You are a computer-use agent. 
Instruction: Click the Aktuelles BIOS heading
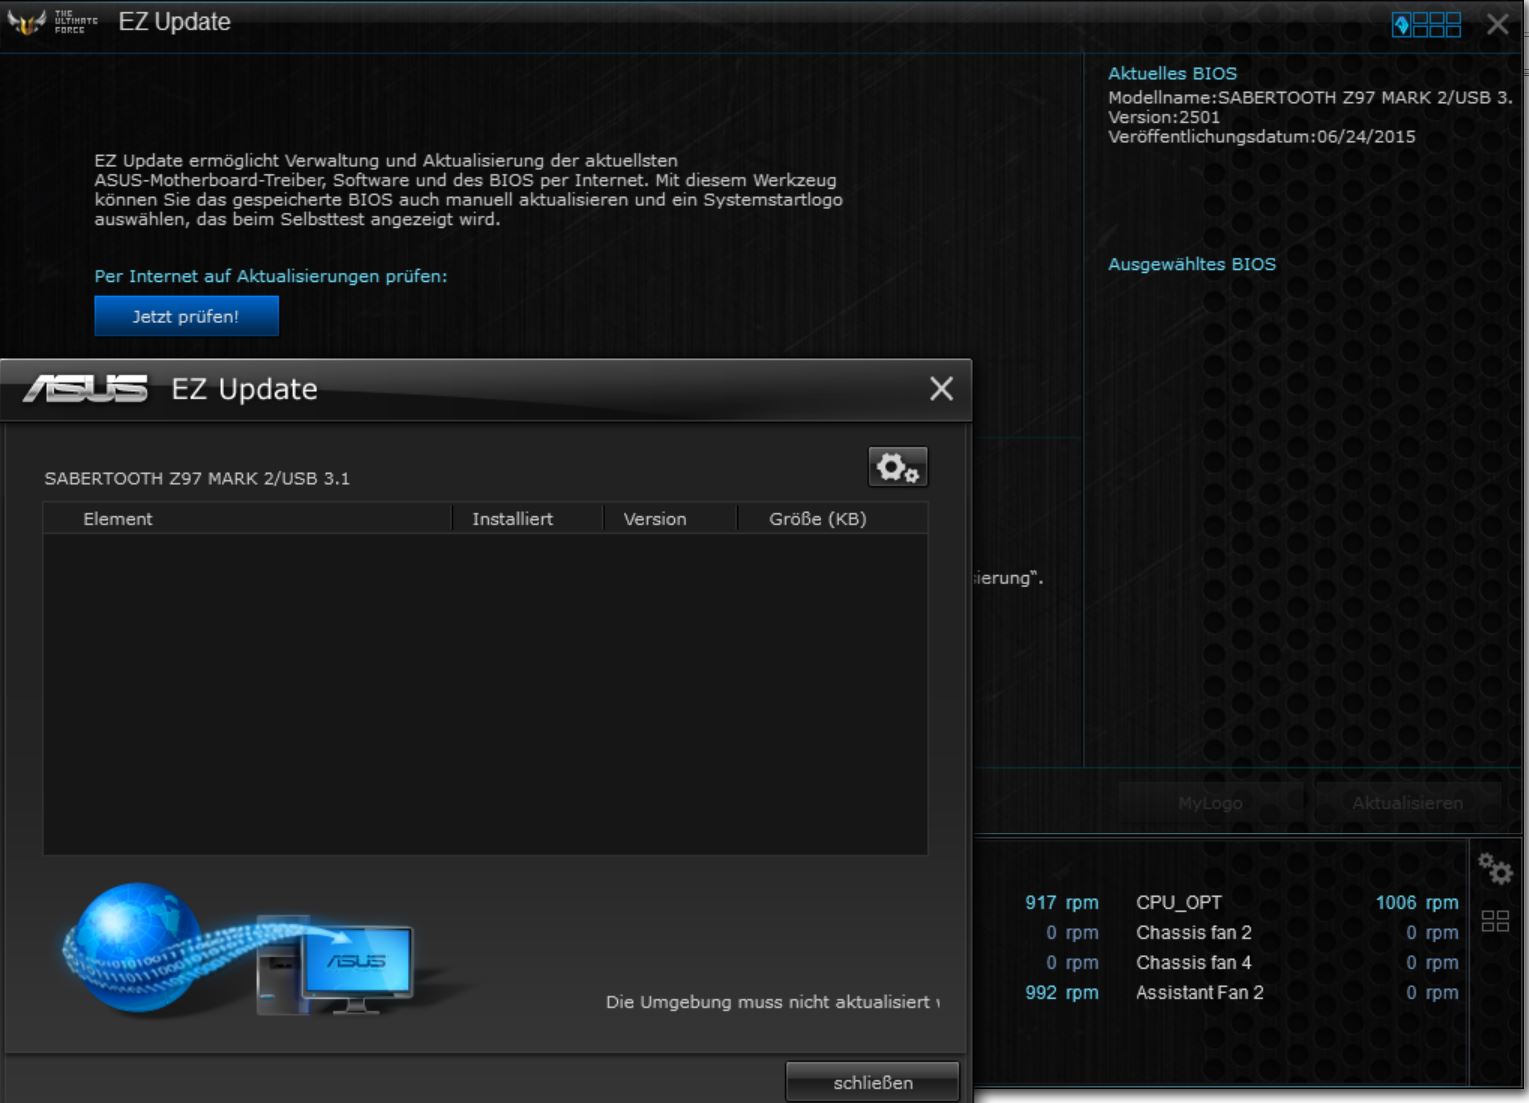1172,73
